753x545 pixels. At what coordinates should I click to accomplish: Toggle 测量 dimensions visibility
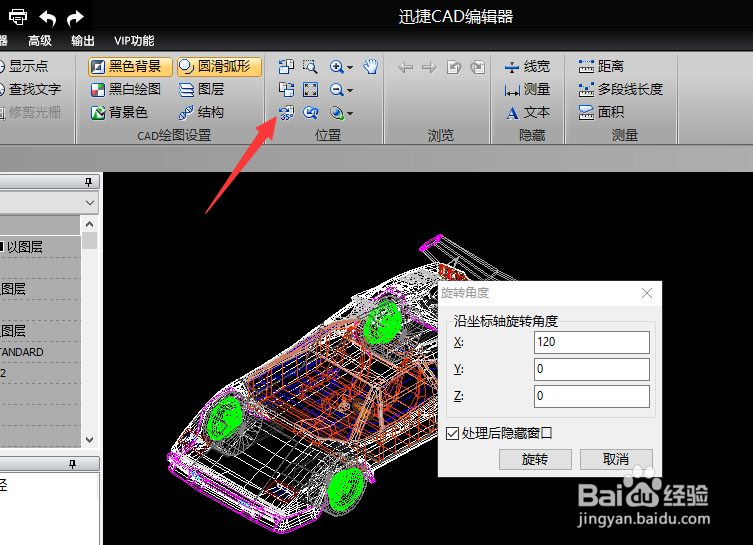point(527,89)
